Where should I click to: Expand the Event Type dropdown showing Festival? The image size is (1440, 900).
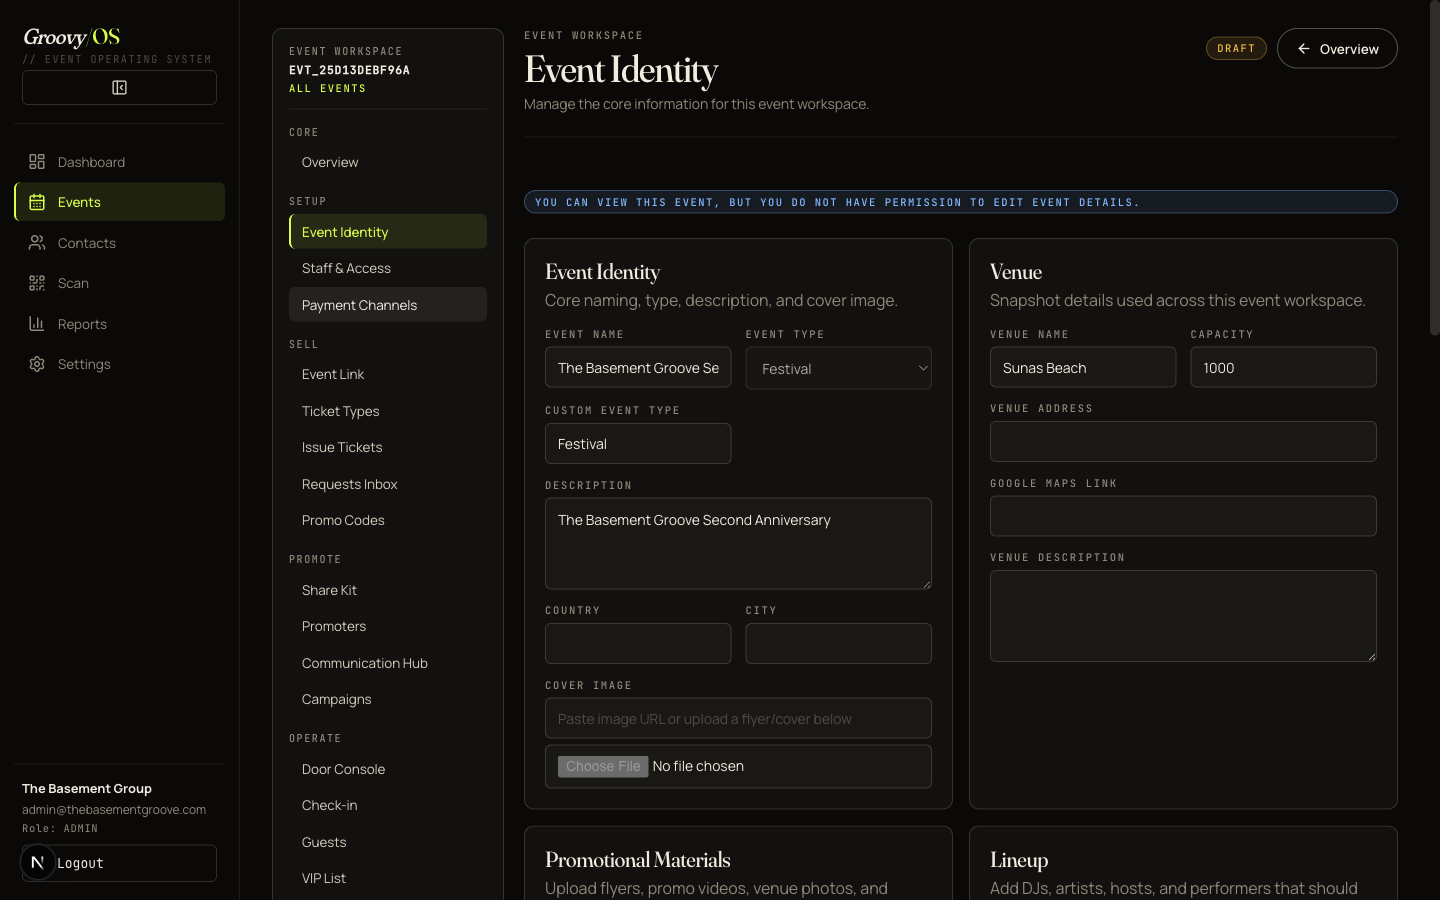click(838, 368)
